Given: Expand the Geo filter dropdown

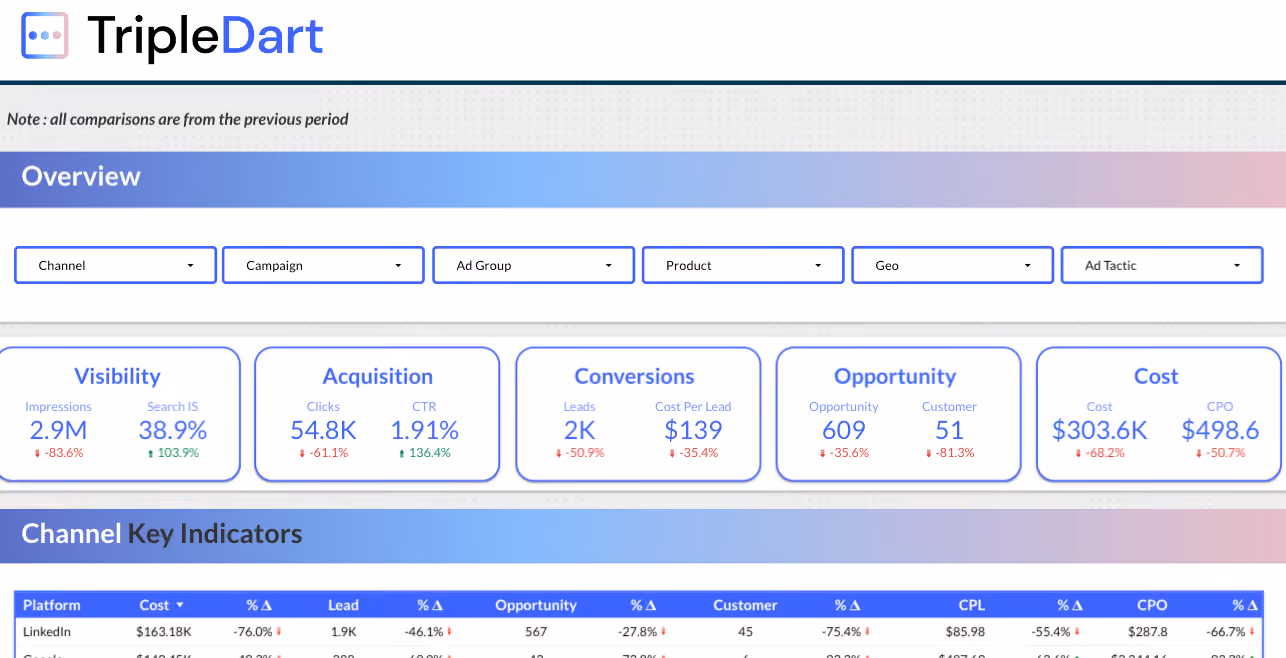Looking at the screenshot, I should pyautogui.click(x=952, y=266).
